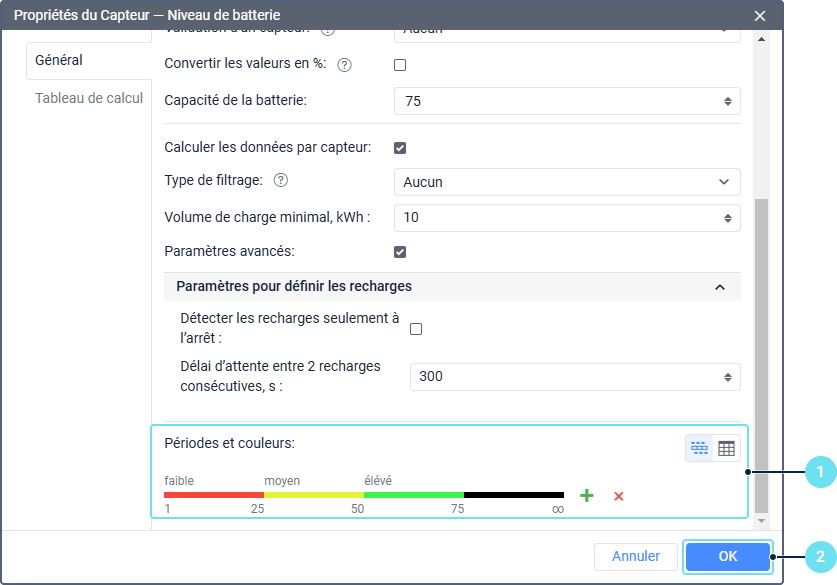
Task: Open the Général tab
Action: [59, 60]
